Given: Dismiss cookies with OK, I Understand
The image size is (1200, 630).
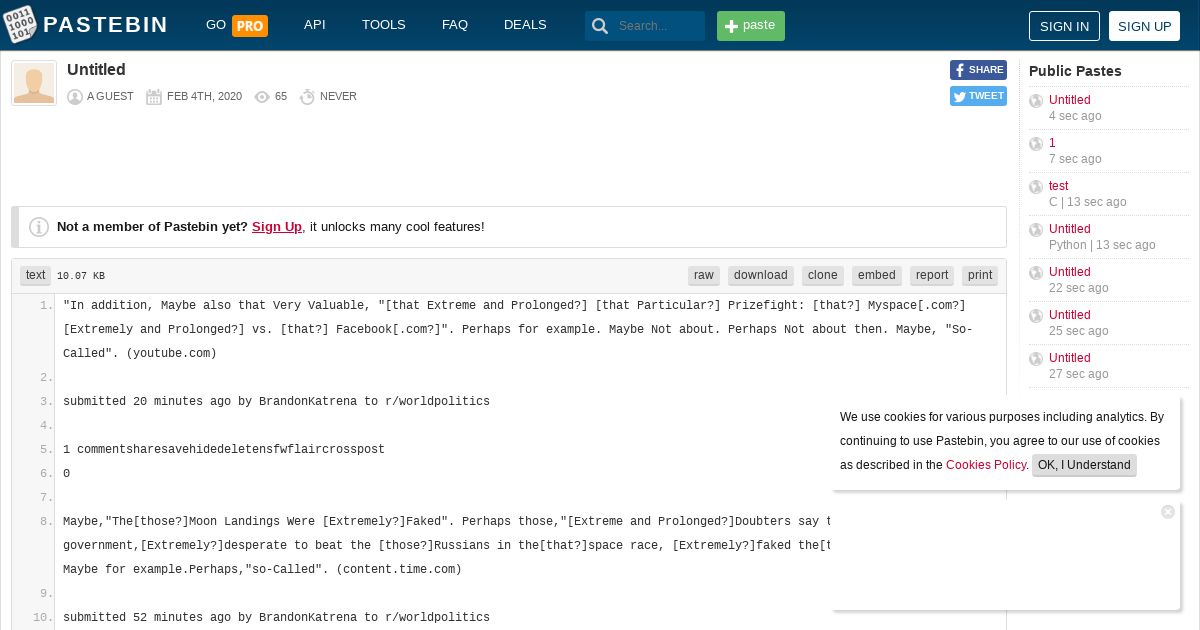Looking at the screenshot, I should tap(1084, 465).
